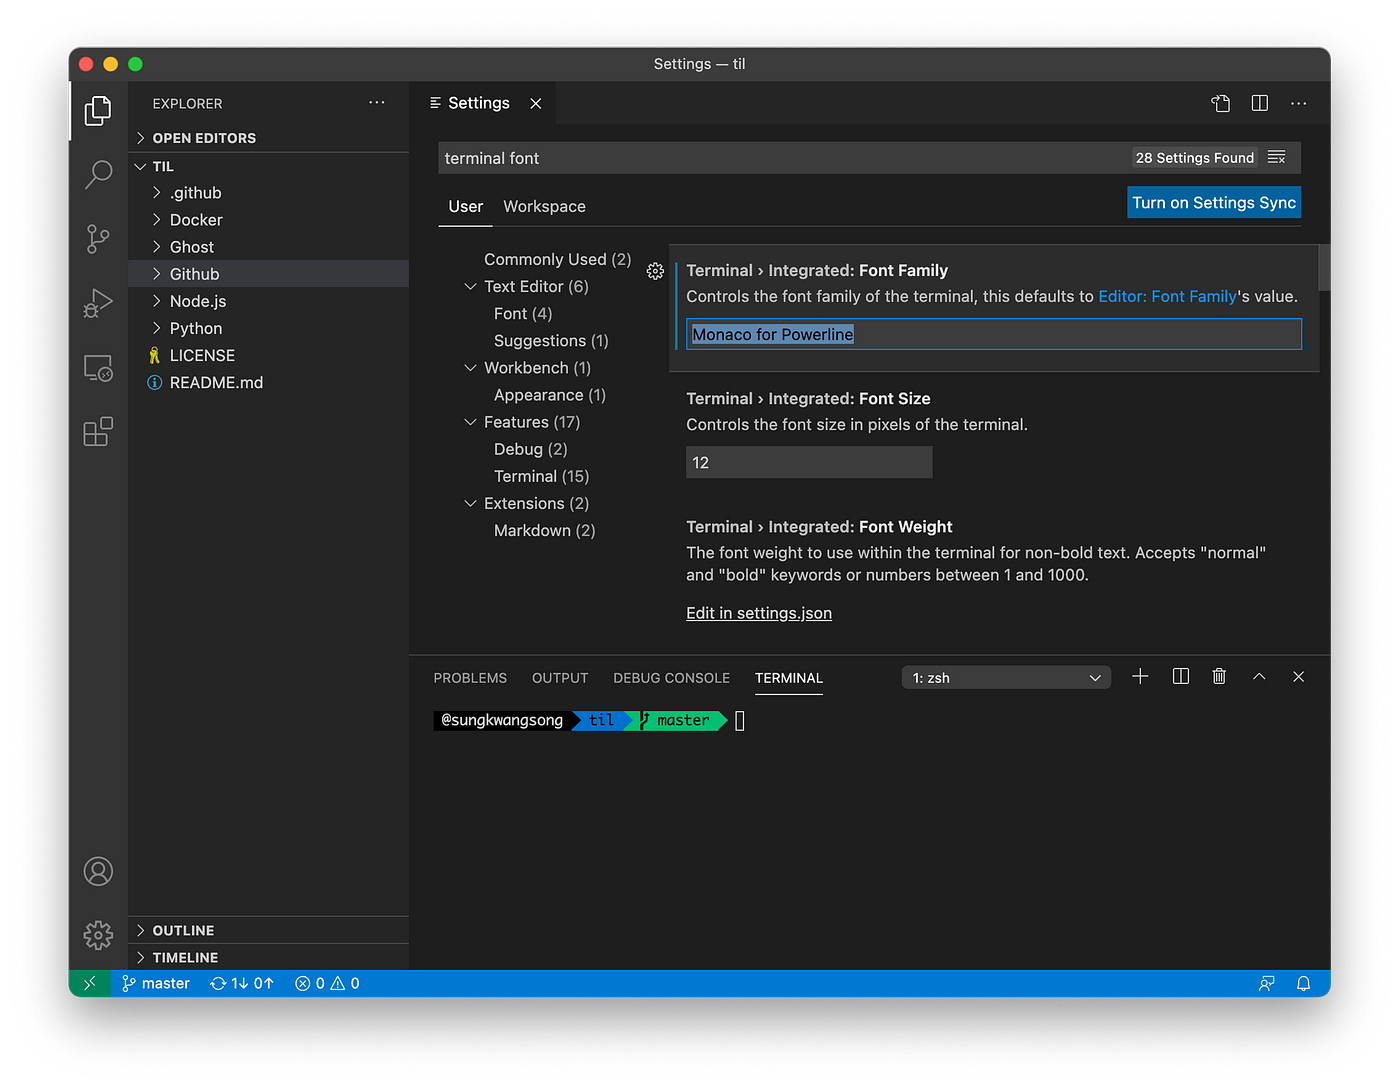Create a new terminal with plus icon

[x=1140, y=677]
